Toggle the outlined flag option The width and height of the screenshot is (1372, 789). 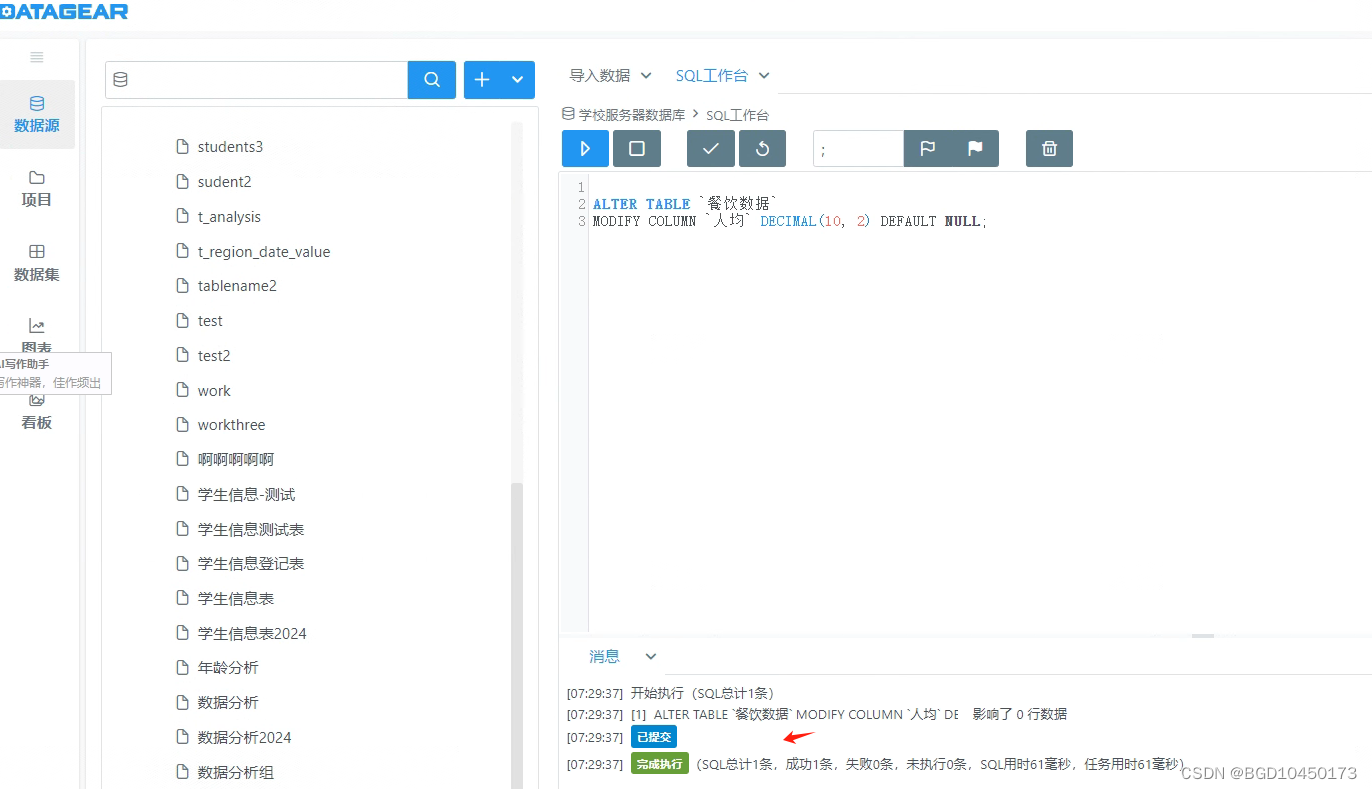(x=928, y=148)
